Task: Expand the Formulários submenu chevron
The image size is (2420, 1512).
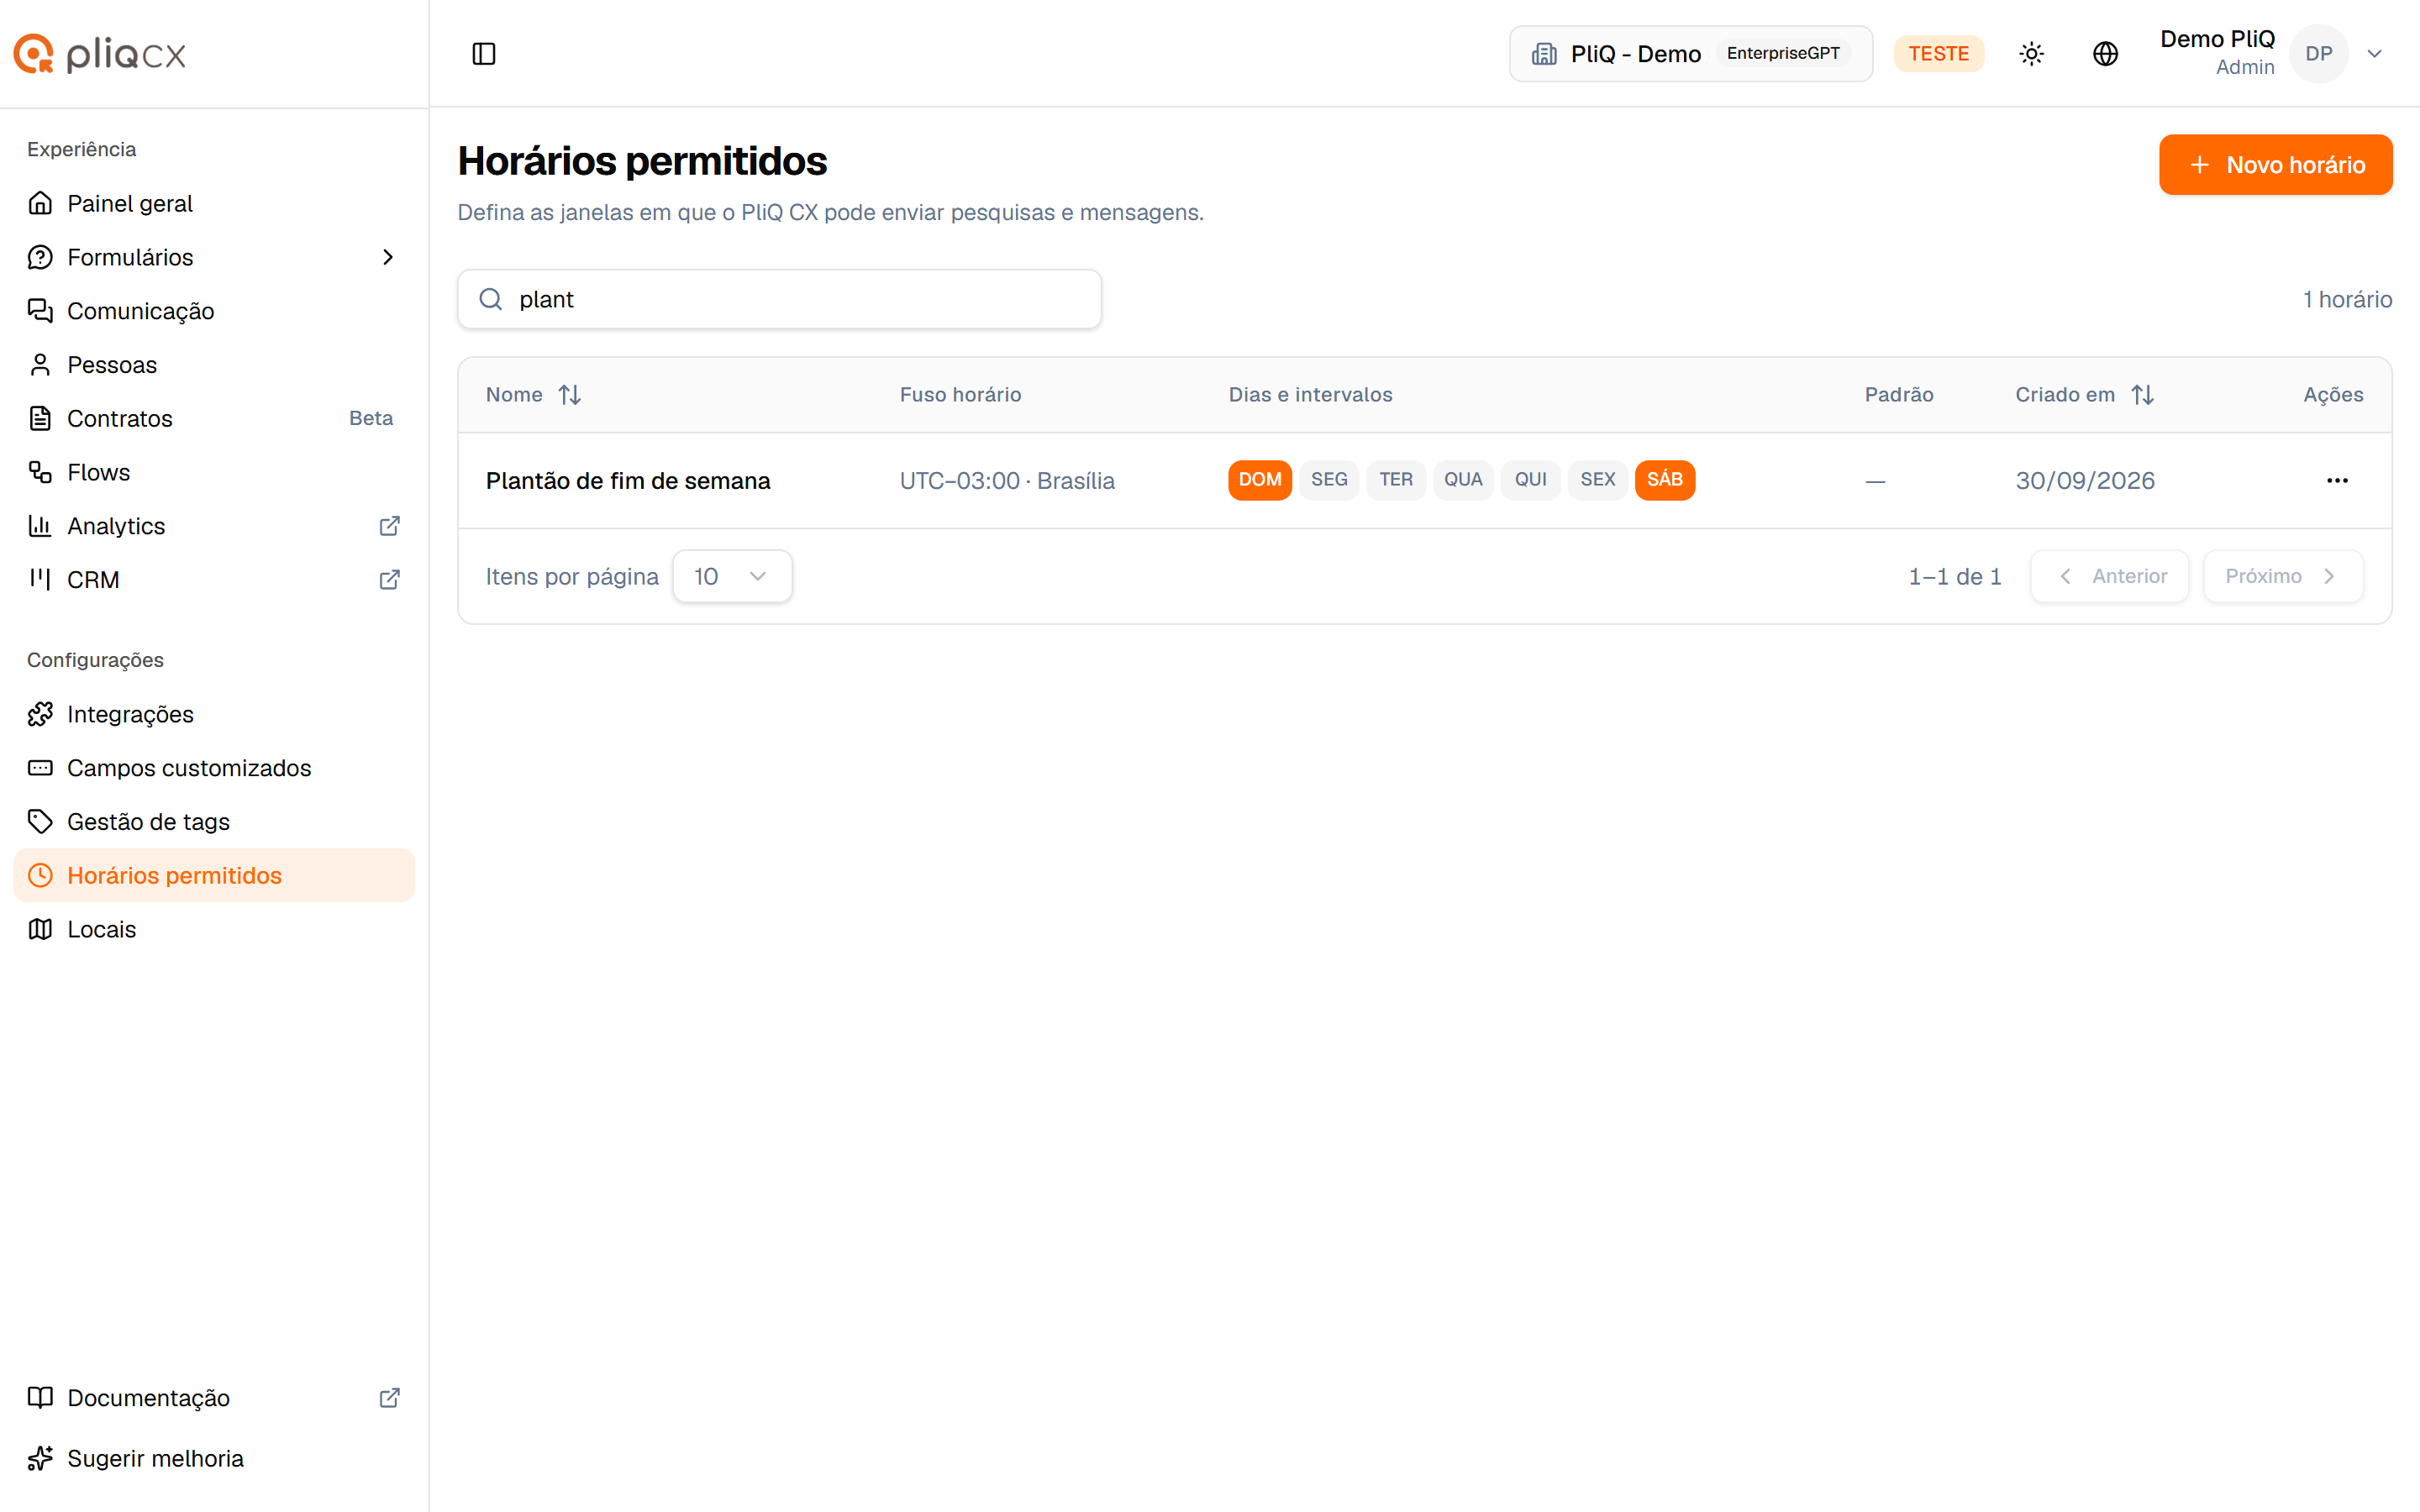Action: [x=388, y=257]
